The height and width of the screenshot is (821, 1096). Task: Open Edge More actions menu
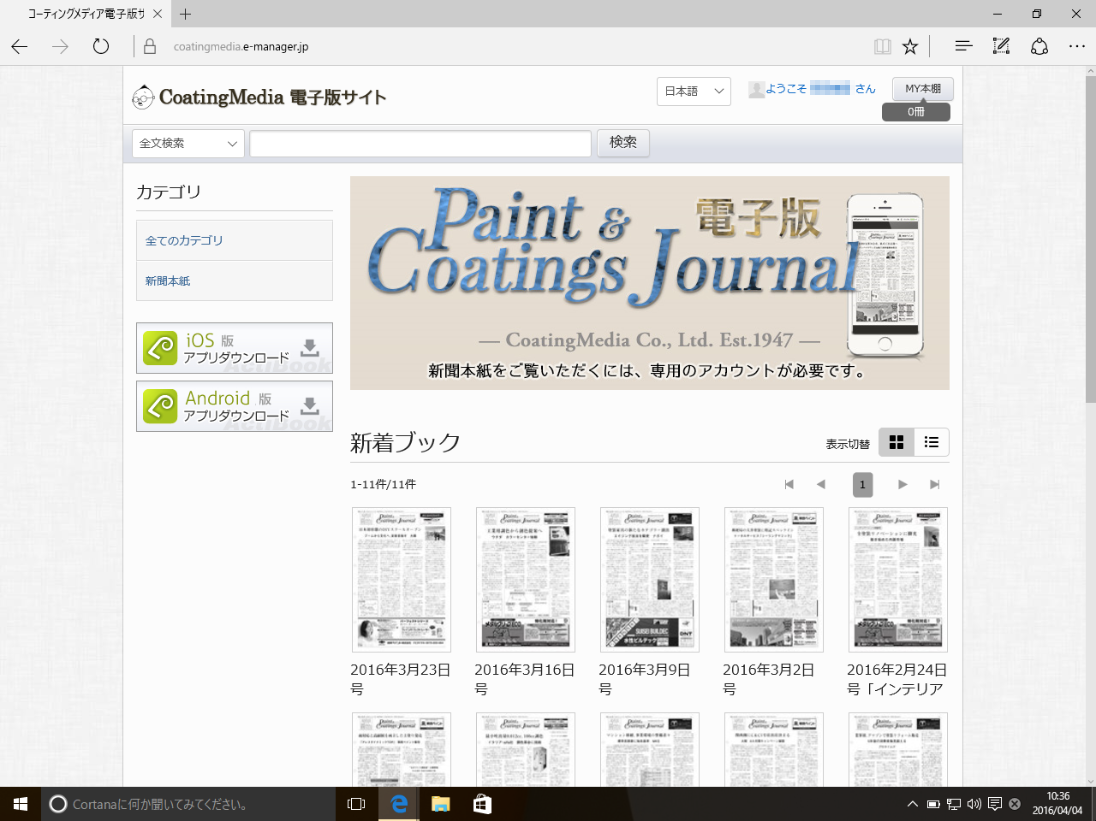click(x=1077, y=47)
